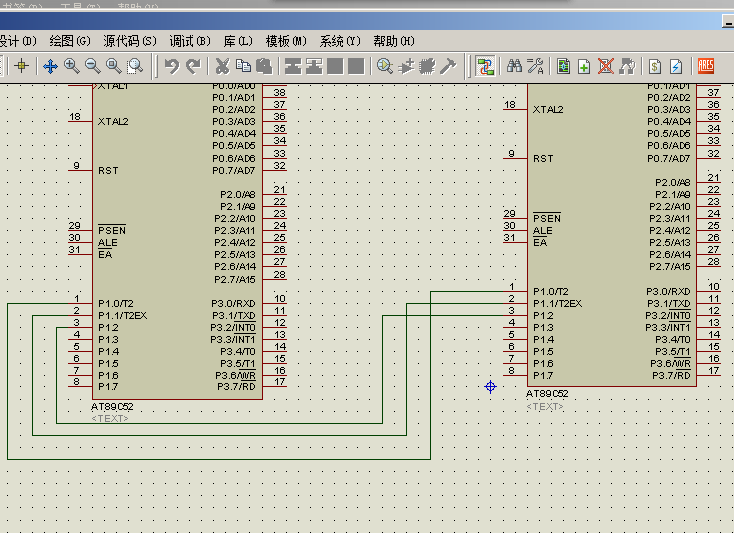Toggle the wire autorouter button
The height and width of the screenshot is (533, 734).
tap(485, 66)
